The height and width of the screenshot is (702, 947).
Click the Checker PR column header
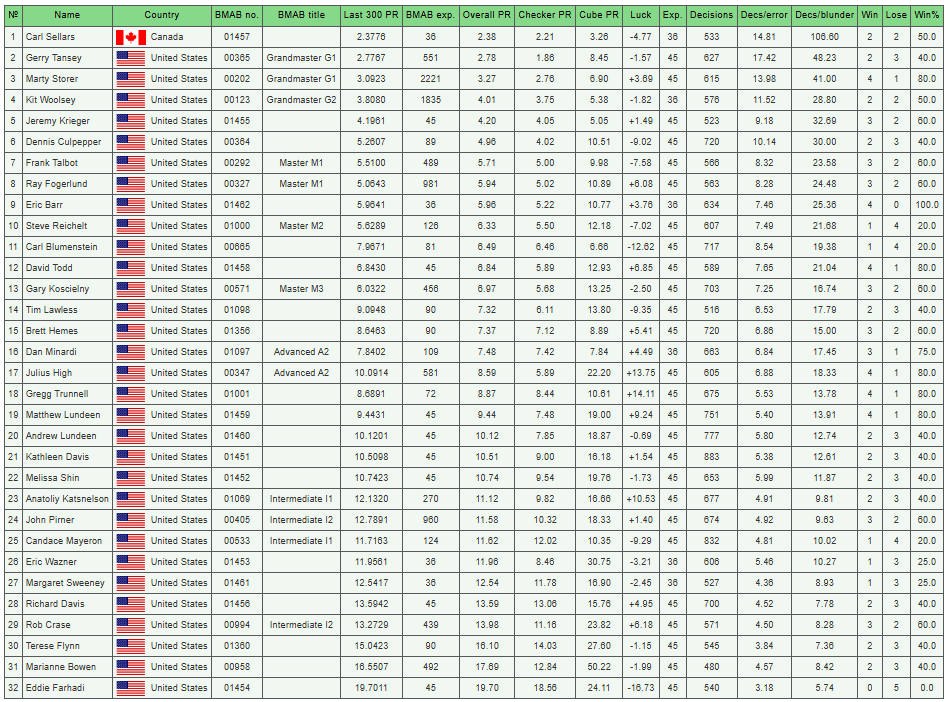[545, 15]
